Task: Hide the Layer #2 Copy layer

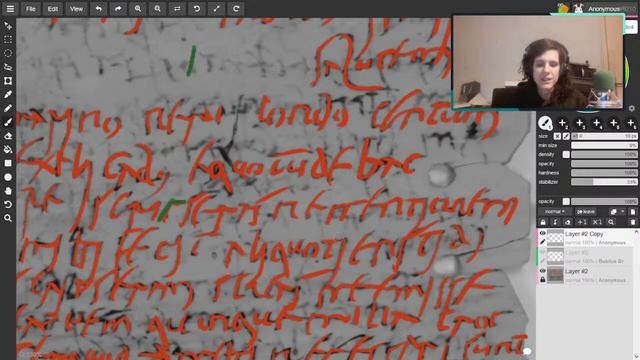Action: 542,233
